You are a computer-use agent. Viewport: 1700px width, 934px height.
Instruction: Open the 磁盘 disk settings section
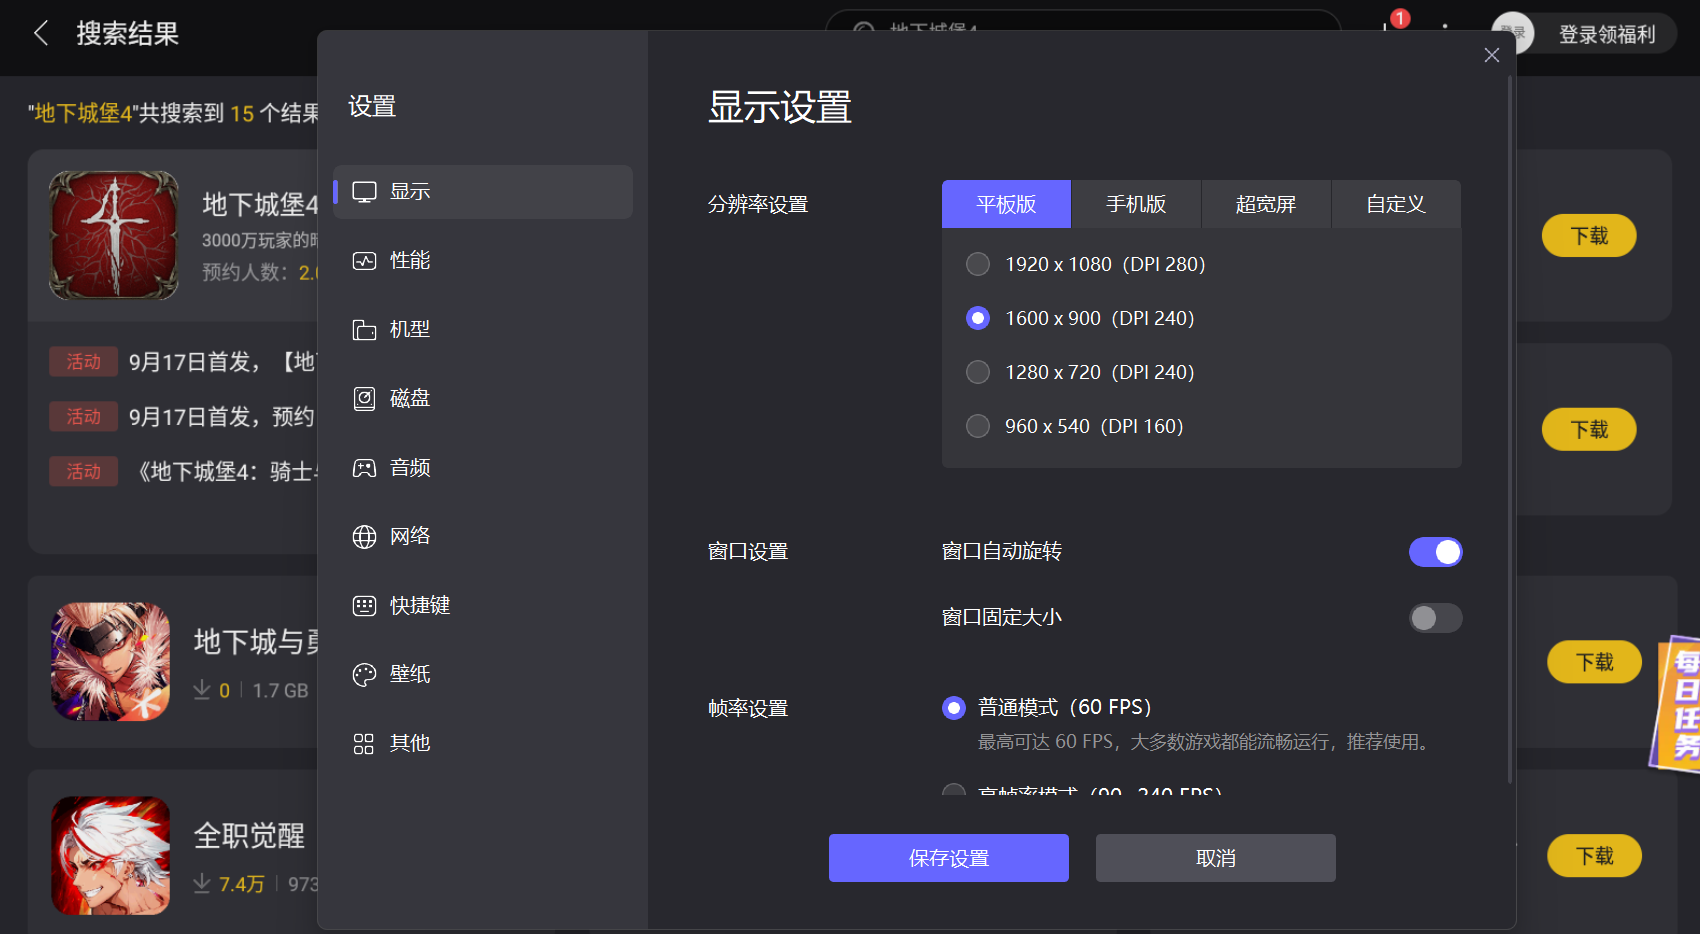pyautogui.click(x=483, y=399)
